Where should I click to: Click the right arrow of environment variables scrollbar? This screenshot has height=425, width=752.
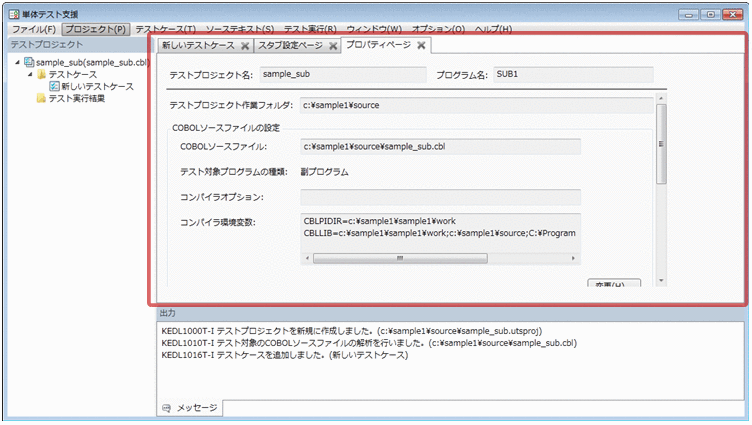click(573, 259)
